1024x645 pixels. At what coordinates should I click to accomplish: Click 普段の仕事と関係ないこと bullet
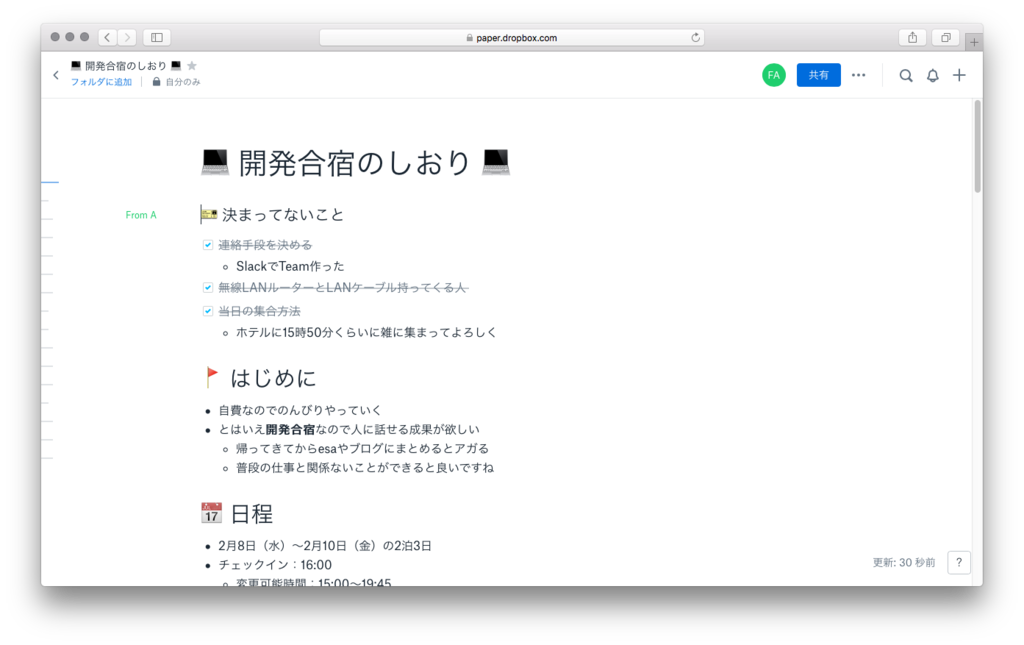(x=364, y=467)
